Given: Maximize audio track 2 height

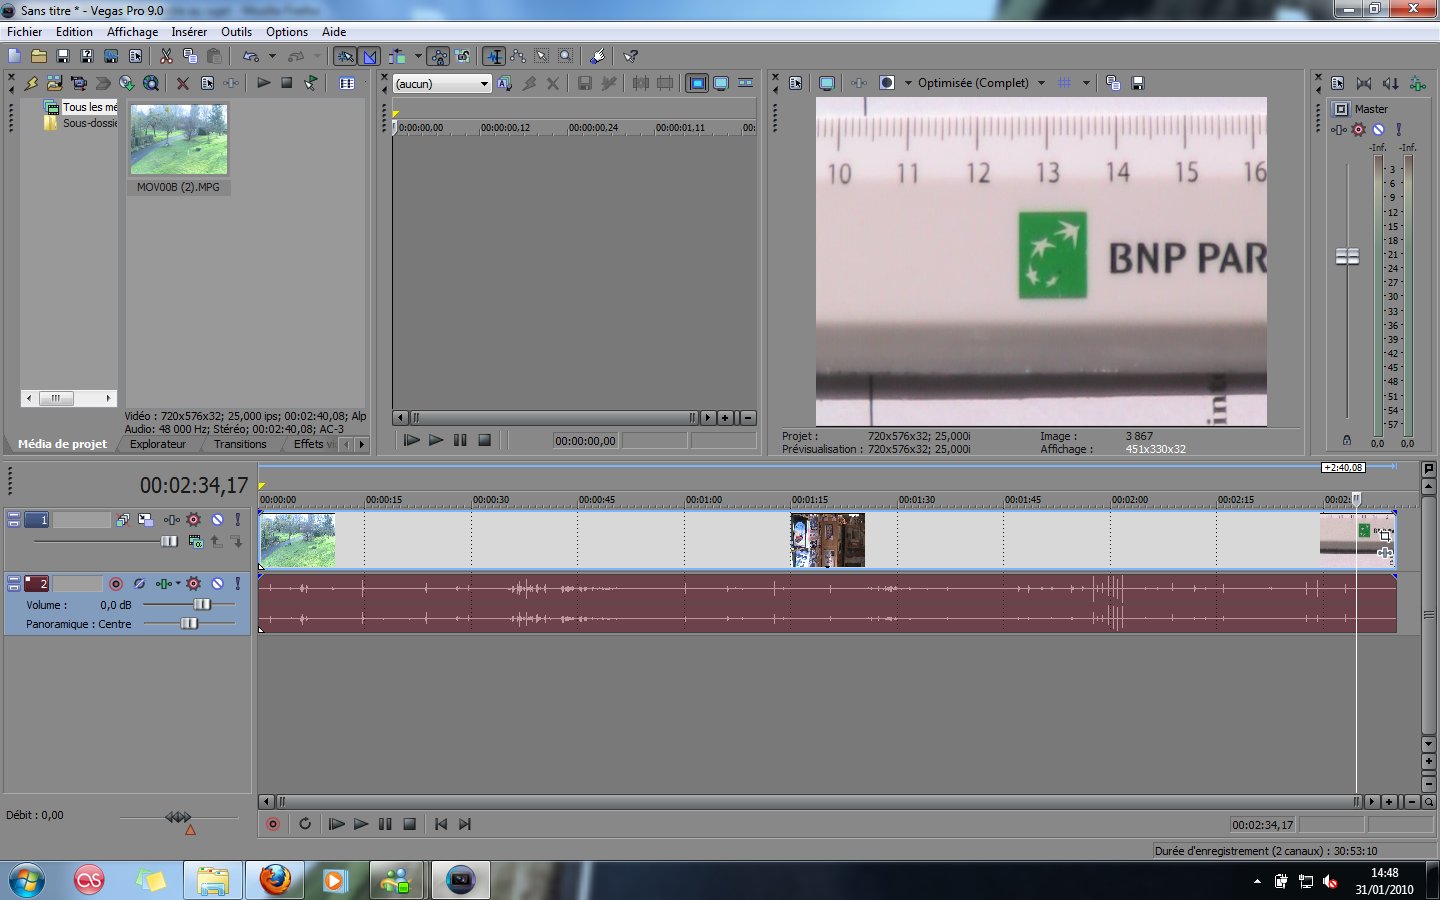Looking at the screenshot, I should 14,587.
